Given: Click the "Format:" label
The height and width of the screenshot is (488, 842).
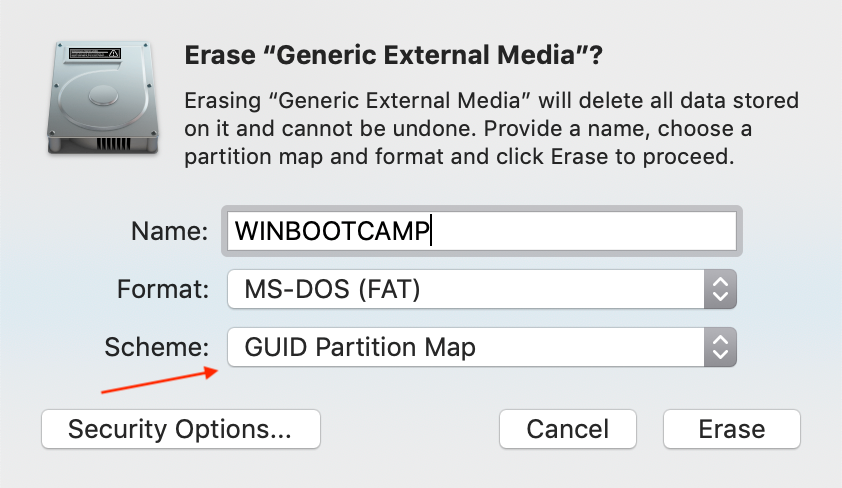Looking at the screenshot, I should [x=163, y=289].
